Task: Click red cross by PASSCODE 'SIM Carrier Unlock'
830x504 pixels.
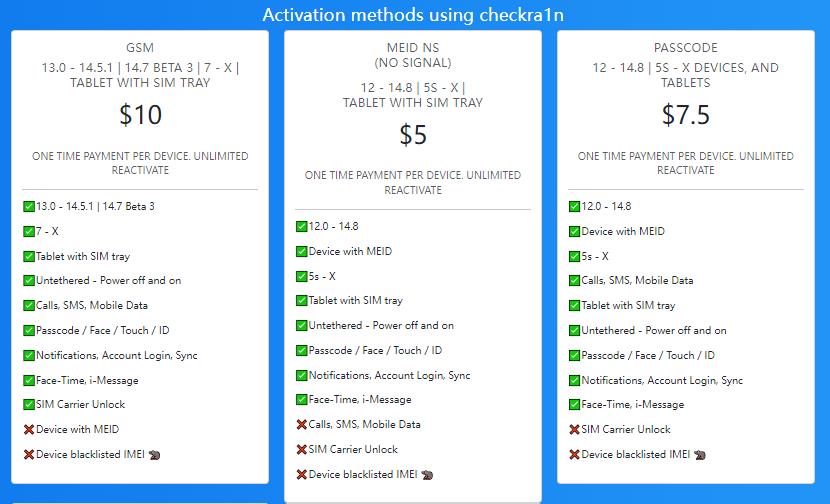Action: (x=574, y=429)
